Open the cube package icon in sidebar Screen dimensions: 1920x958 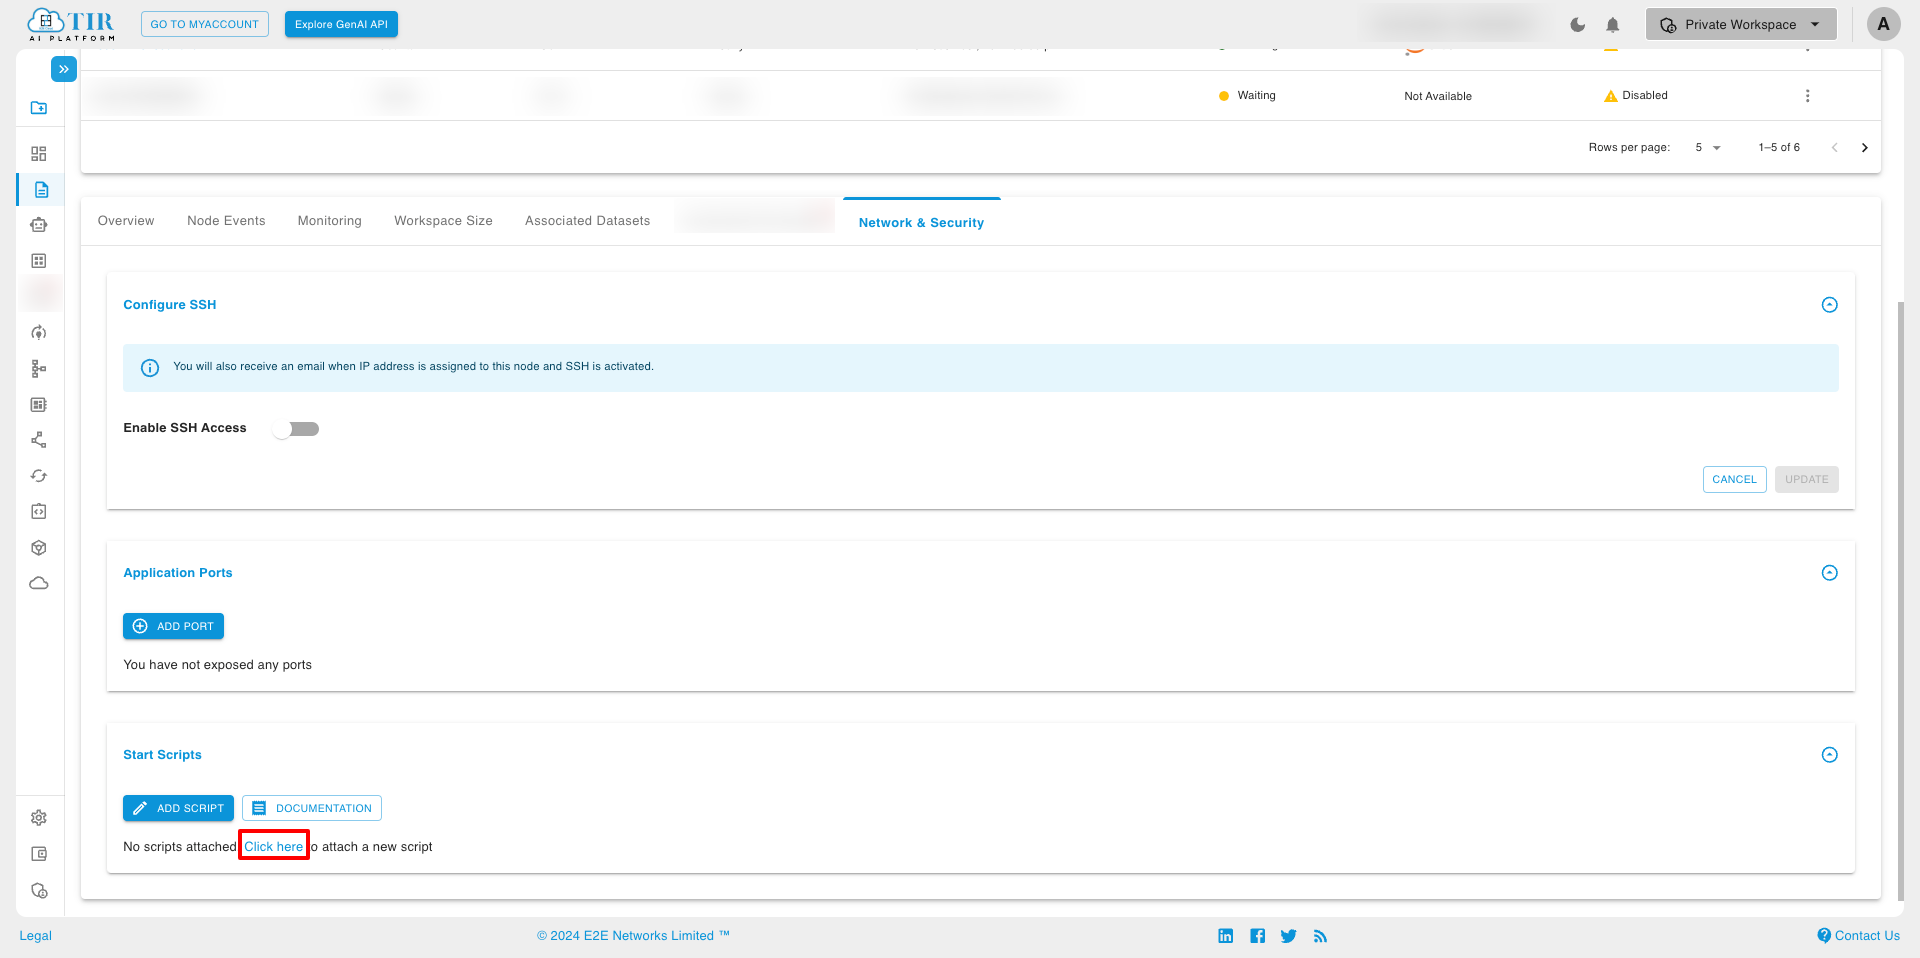[39, 548]
